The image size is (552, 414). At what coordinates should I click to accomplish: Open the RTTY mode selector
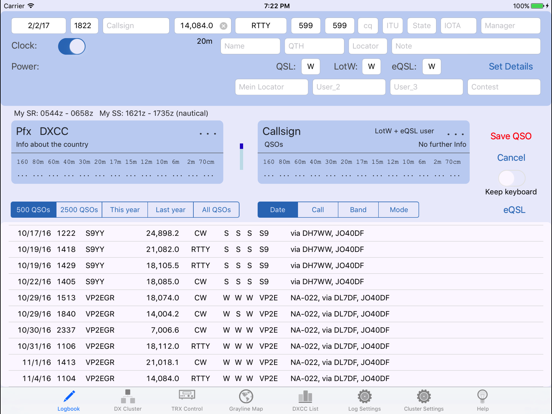click(261, 26)
